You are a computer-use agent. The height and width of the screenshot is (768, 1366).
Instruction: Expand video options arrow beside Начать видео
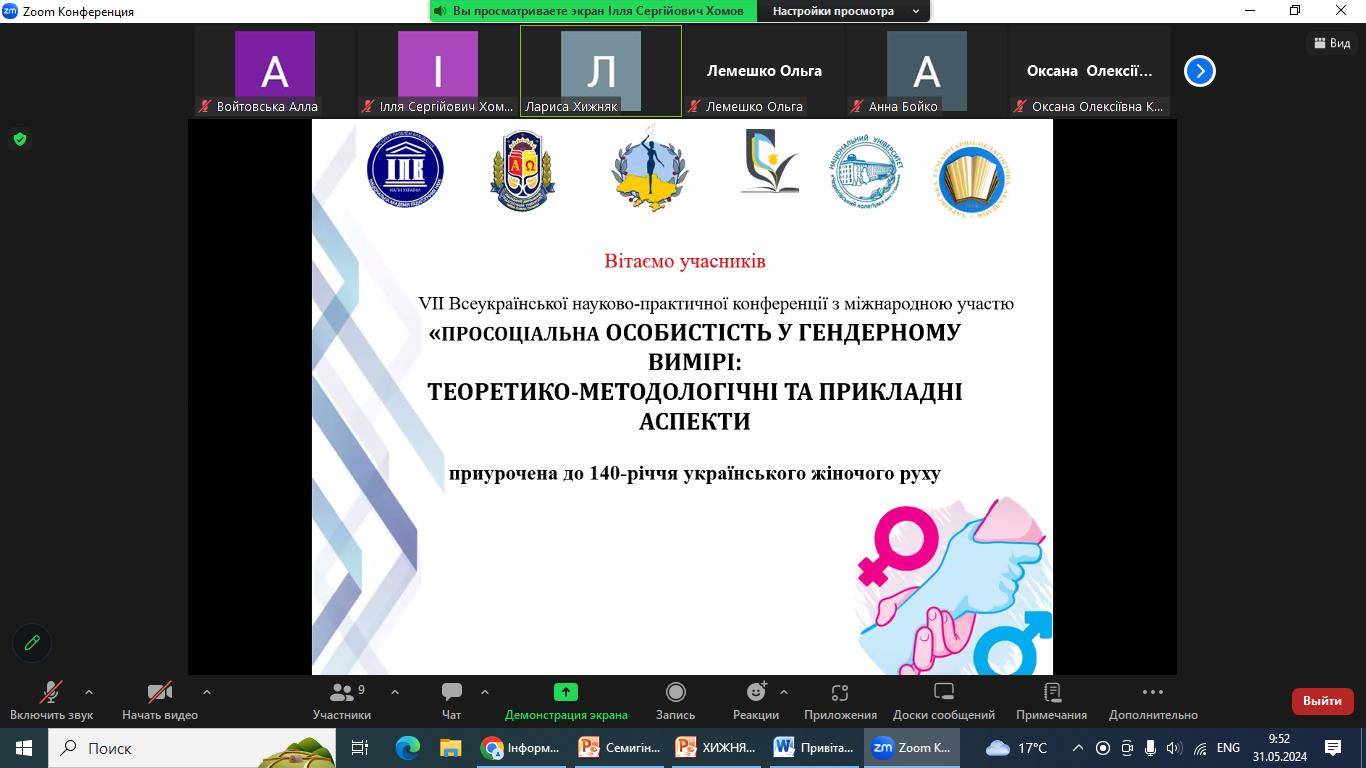(207, 692)
